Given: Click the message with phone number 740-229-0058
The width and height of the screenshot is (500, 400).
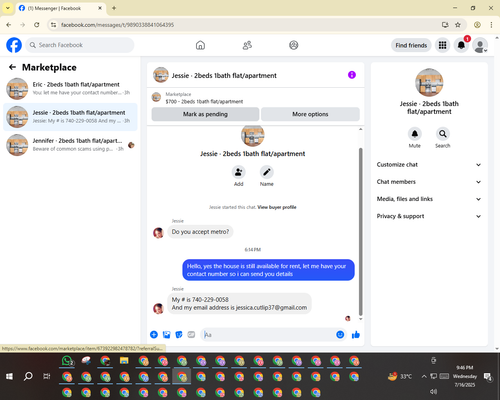Looking at the screenshot, I should (x=239, y=303).
